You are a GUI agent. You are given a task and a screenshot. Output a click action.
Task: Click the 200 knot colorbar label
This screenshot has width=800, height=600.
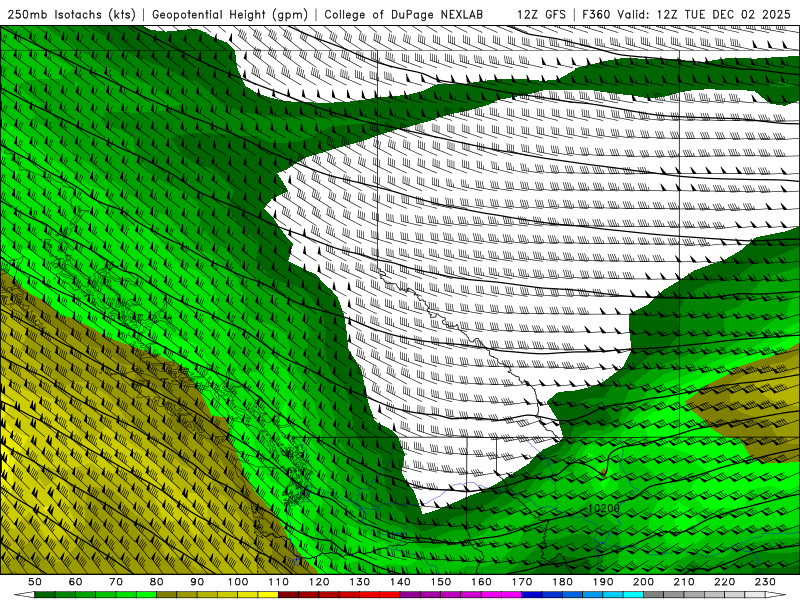pyautogui.click(x=643, y=582)
